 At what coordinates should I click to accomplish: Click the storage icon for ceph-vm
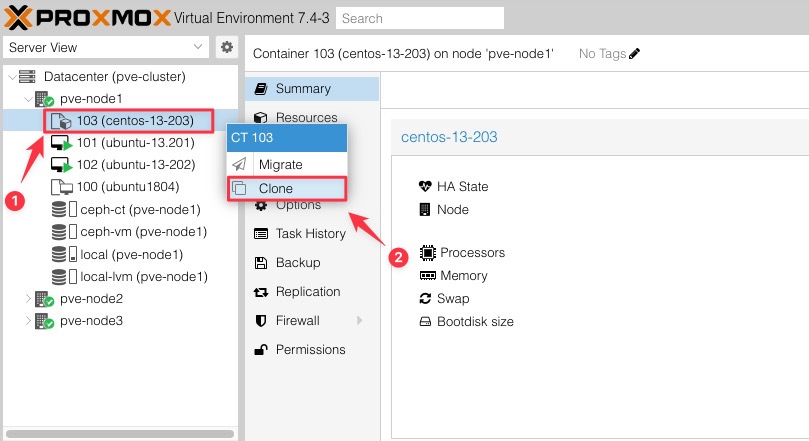coord(64,232)
